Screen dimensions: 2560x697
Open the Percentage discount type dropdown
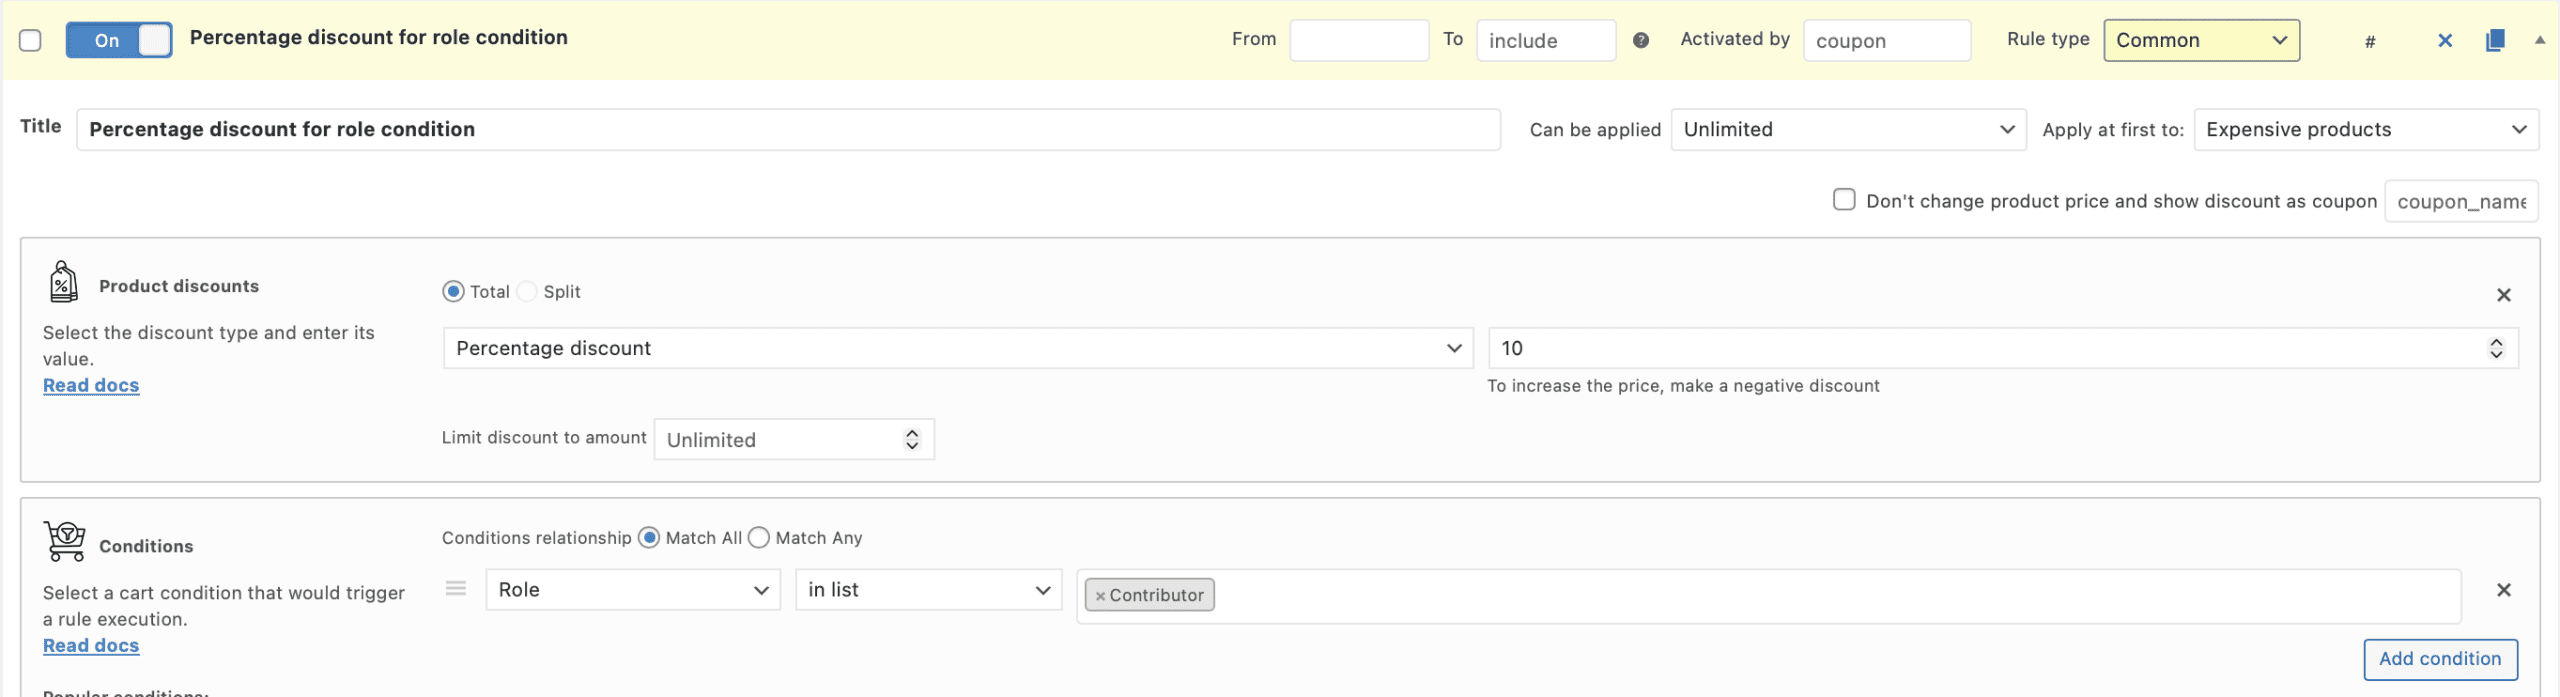[x=957, y=348]
